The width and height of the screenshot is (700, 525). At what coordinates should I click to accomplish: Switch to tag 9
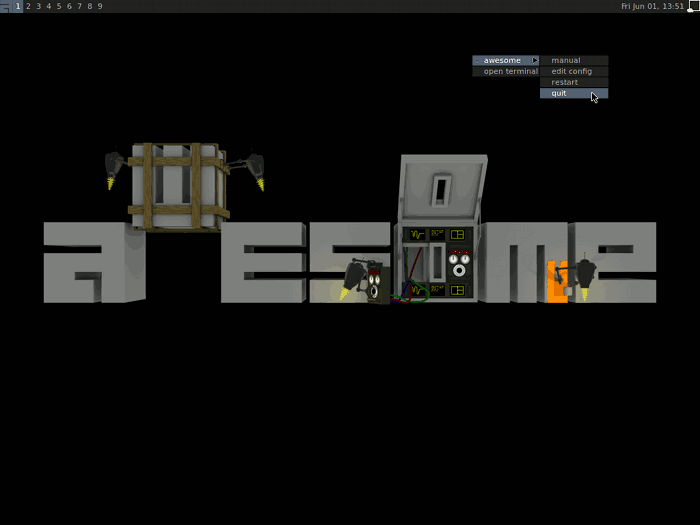tap(100, 6)
